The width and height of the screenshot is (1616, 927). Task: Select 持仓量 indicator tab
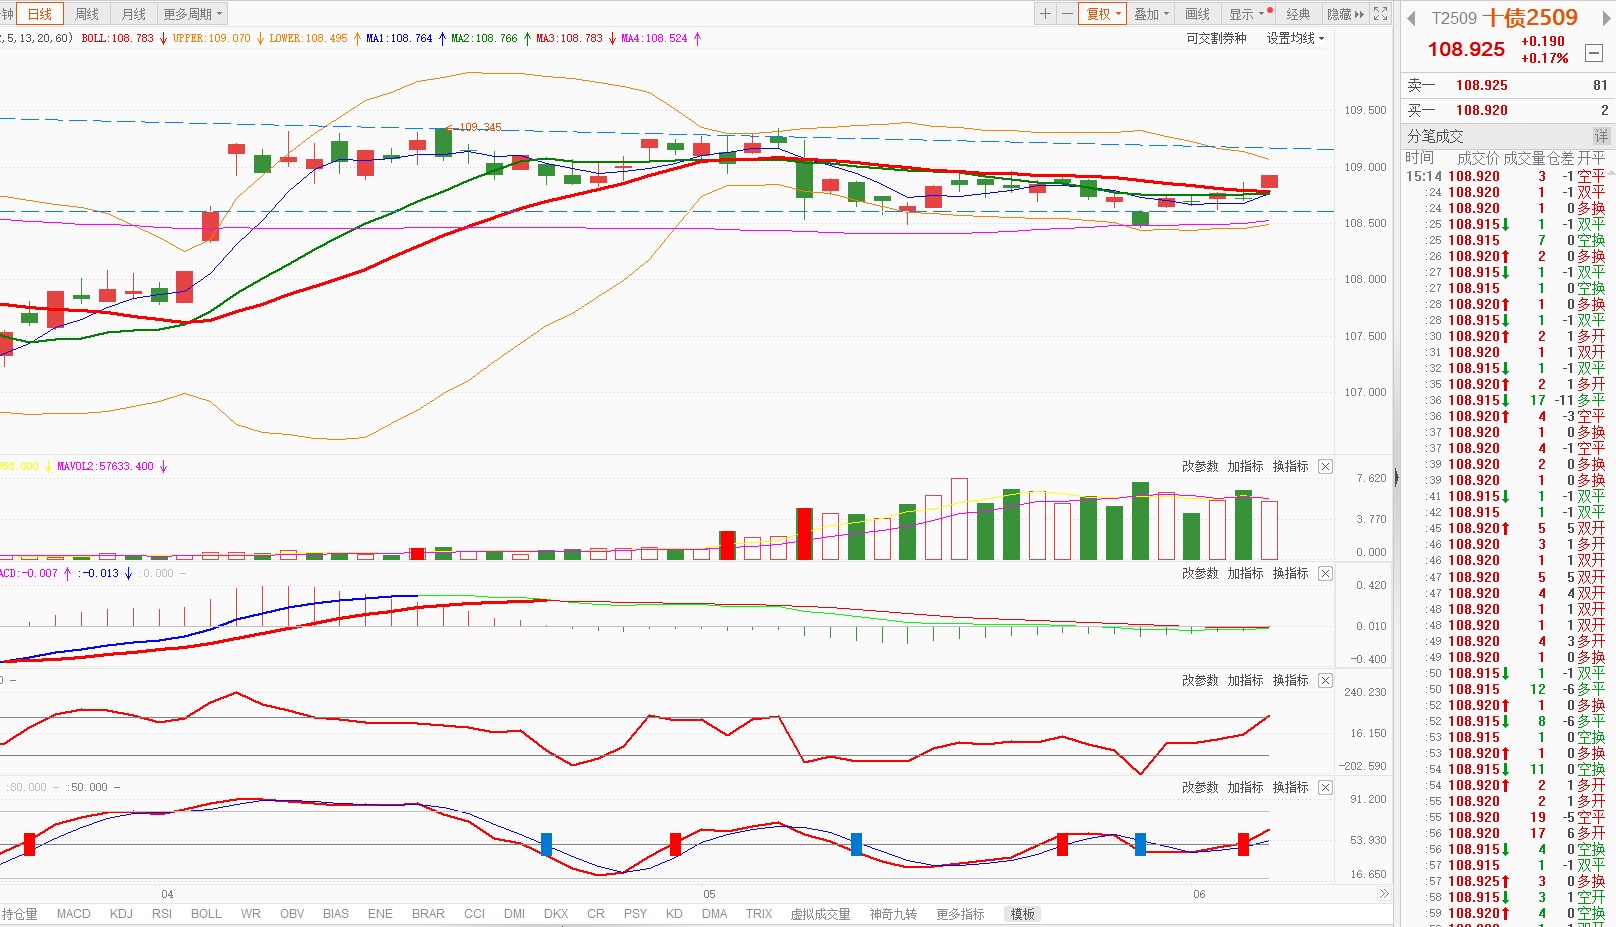(20, 914)
